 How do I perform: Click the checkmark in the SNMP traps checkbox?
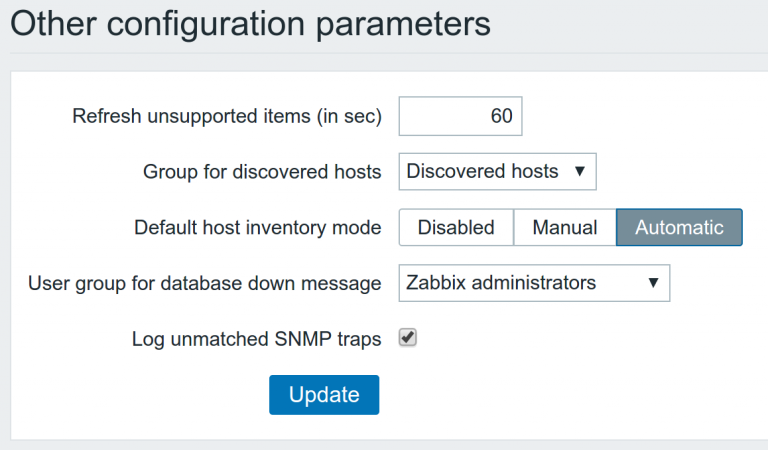coord(408,337)
